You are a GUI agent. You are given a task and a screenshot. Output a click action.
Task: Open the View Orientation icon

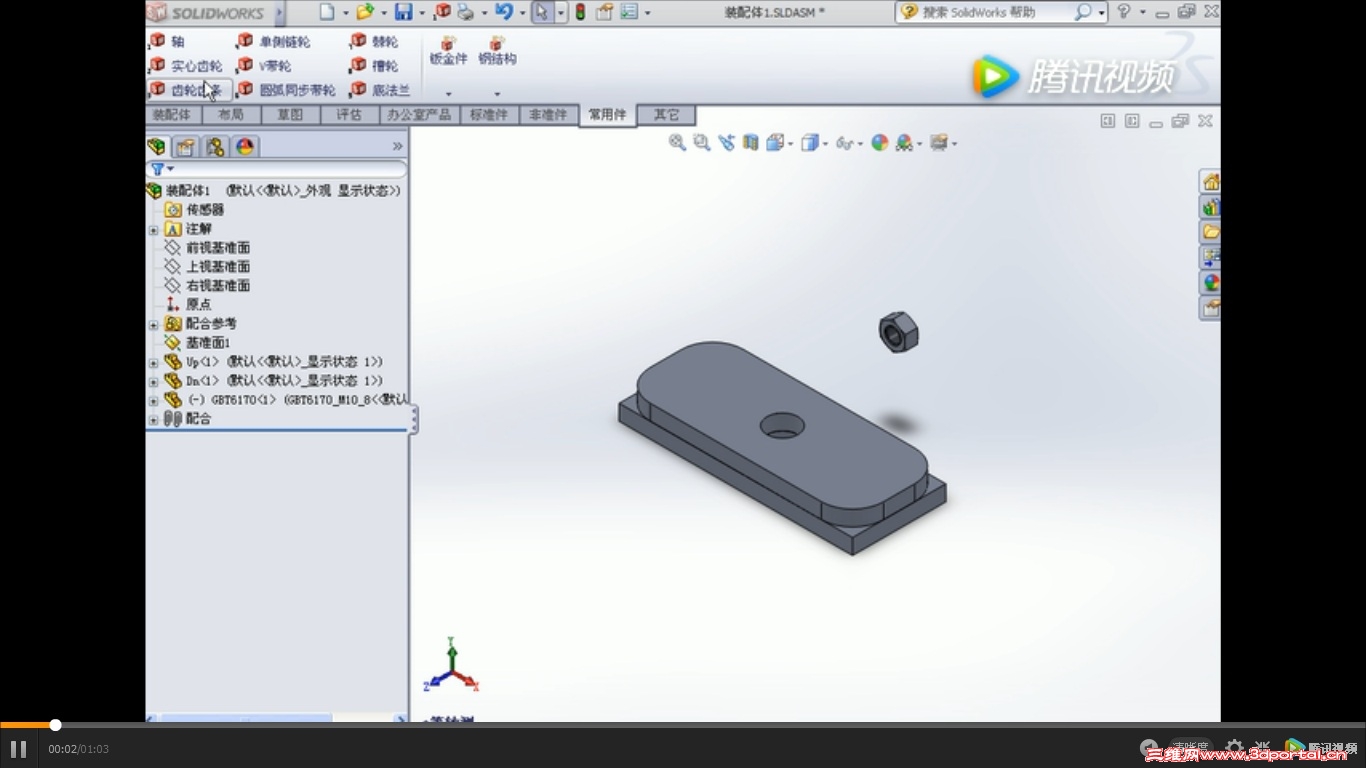[x=774, y=143]
